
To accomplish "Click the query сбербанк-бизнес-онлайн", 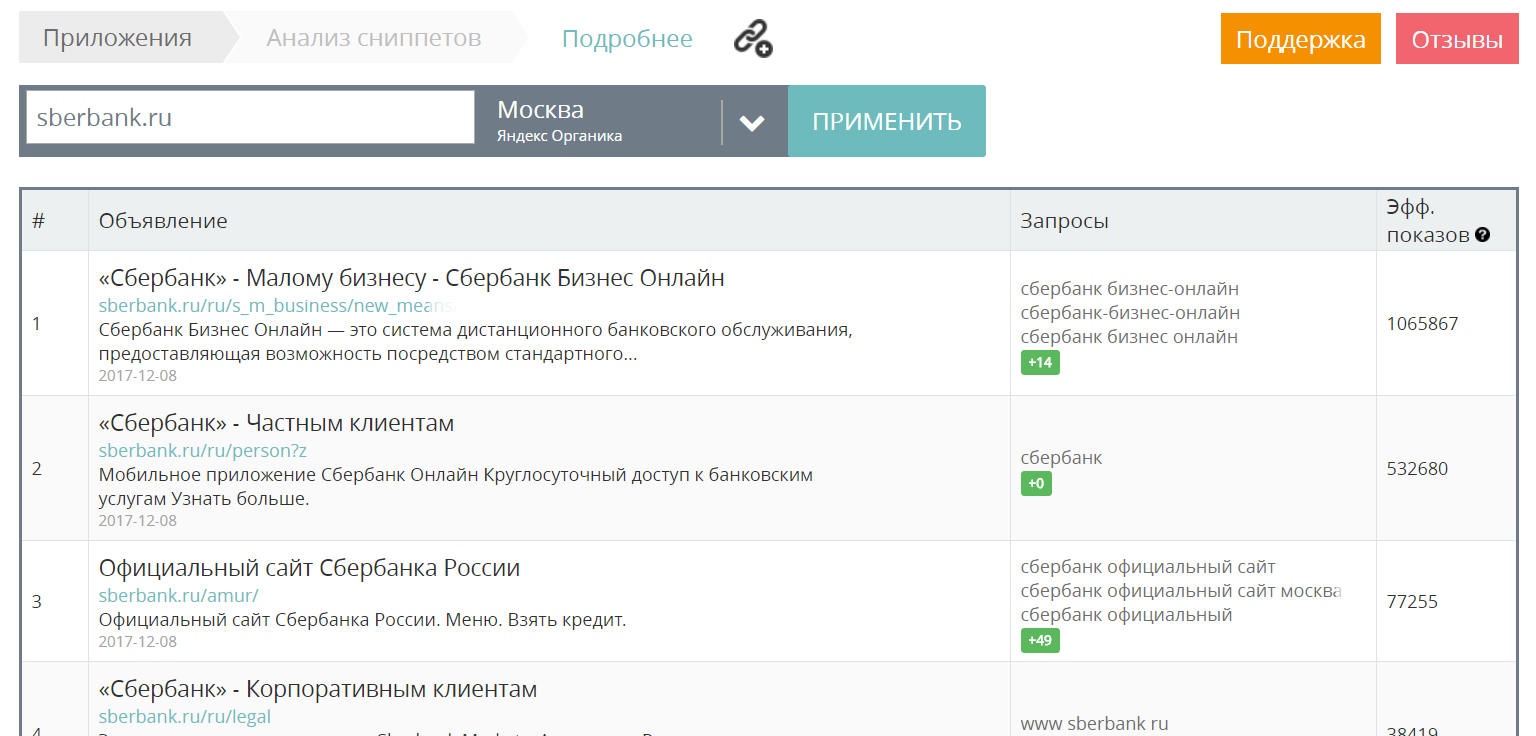I will click(x=1130, y=313).
